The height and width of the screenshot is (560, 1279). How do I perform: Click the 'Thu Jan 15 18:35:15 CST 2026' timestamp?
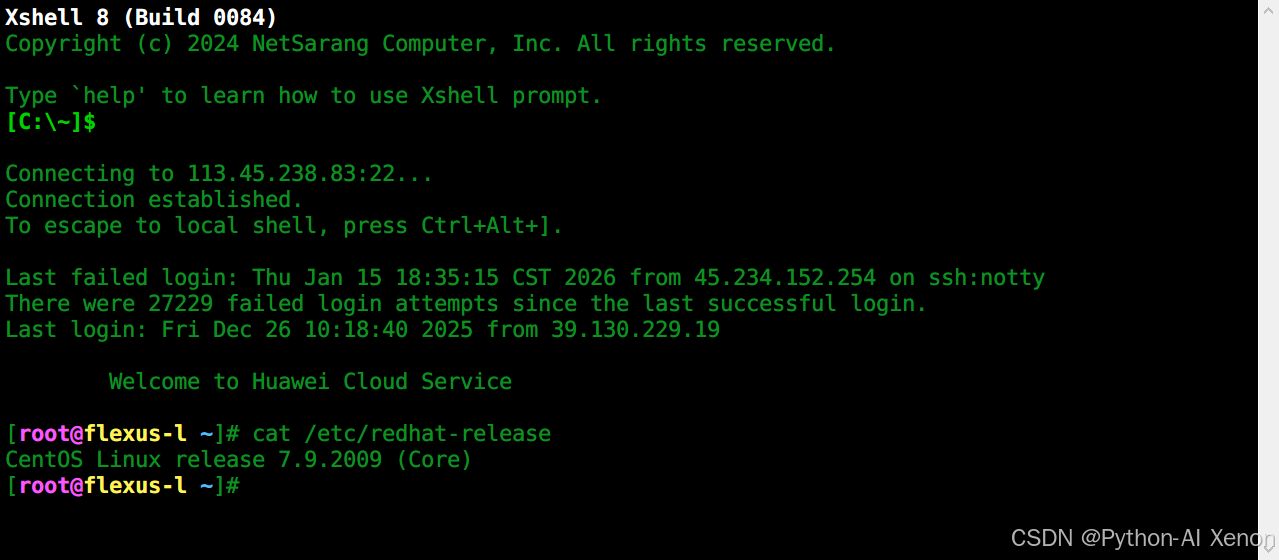coord(427,278)
